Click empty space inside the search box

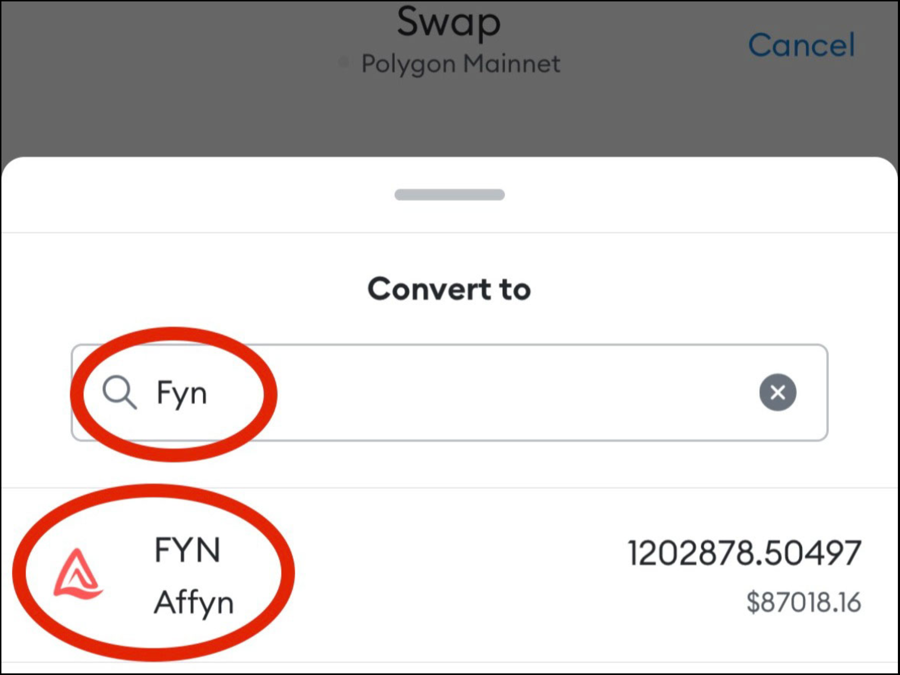[500, 393]
